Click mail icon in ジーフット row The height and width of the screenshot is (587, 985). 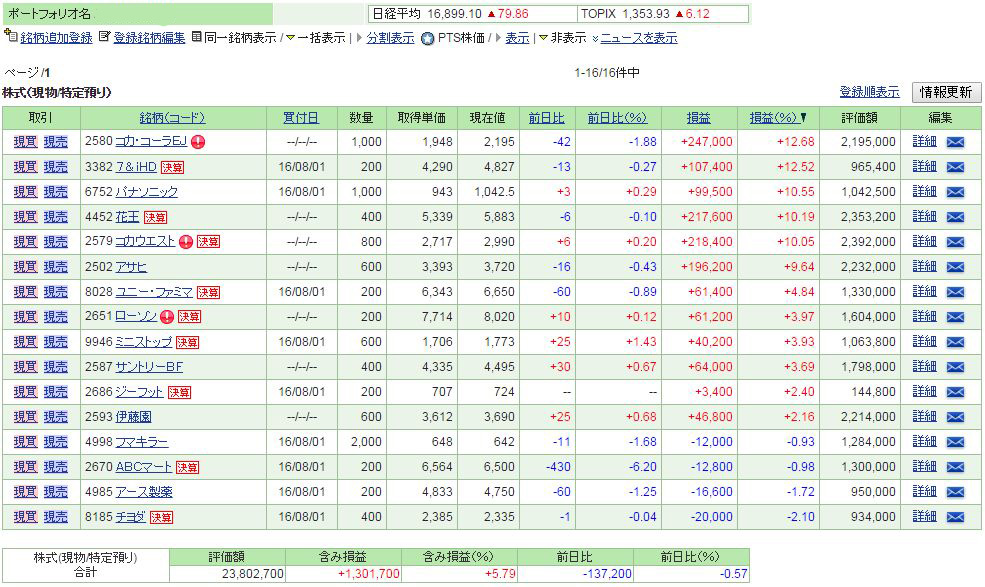coord(955,392)
